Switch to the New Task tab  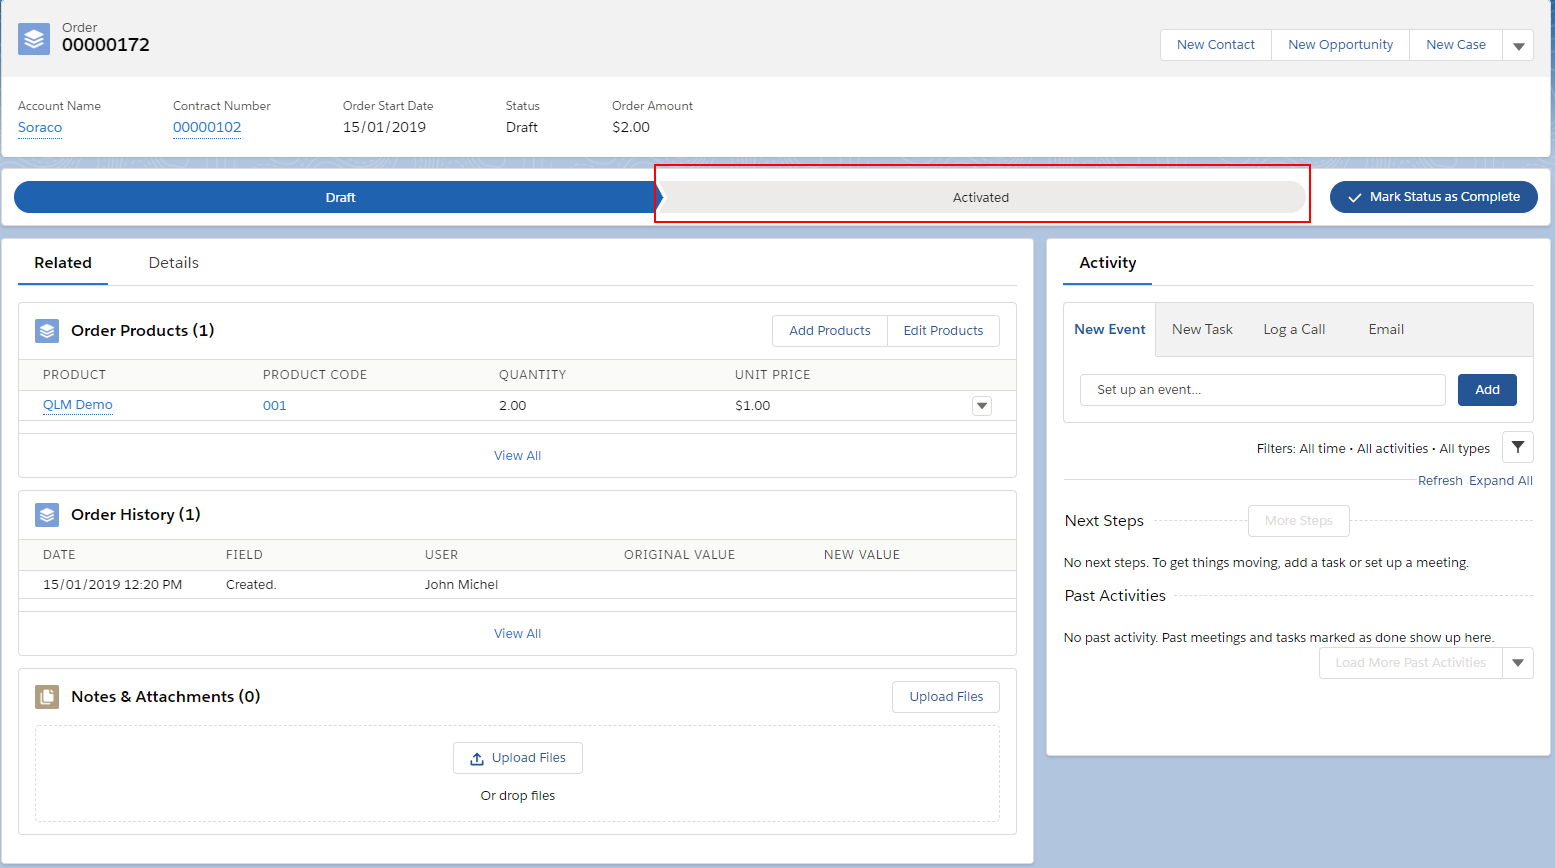(x=1202, y=329)
